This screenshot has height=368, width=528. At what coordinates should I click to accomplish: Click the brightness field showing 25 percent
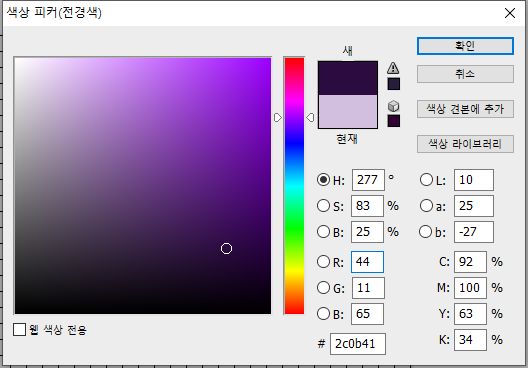click(367, 232)
